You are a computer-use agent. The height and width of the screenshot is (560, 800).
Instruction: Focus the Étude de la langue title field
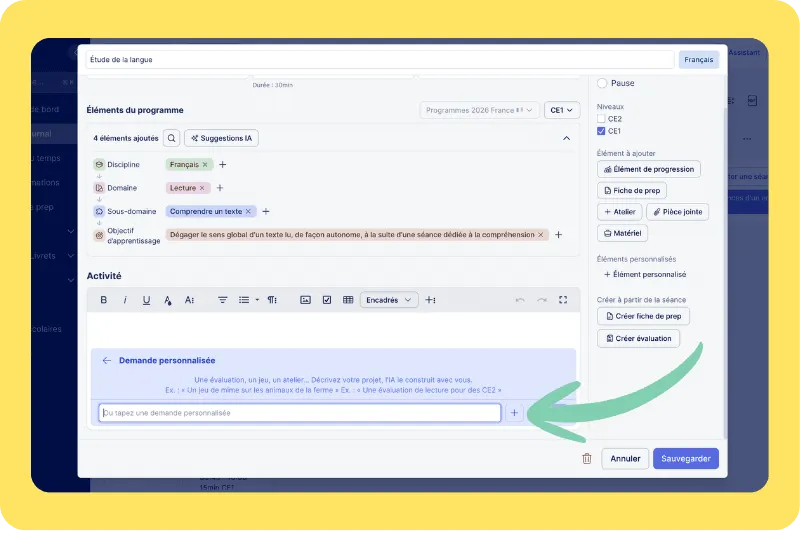click(x=380, y=60)
